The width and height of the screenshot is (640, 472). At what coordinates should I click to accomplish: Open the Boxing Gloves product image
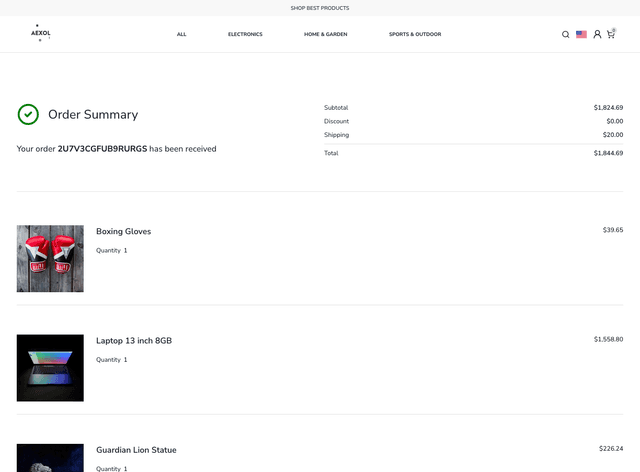pos(50,258)
